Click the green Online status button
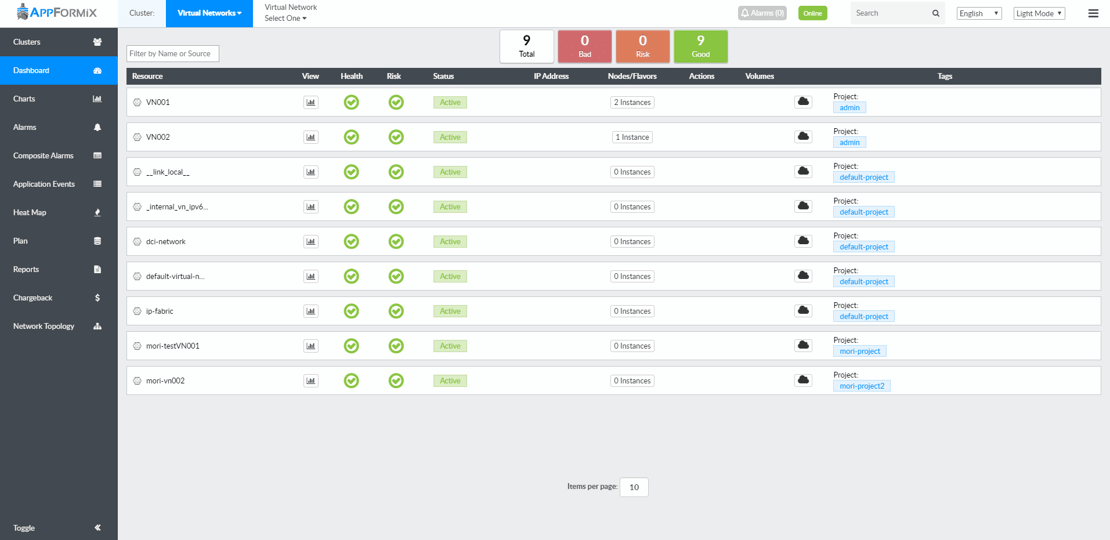 812,13
